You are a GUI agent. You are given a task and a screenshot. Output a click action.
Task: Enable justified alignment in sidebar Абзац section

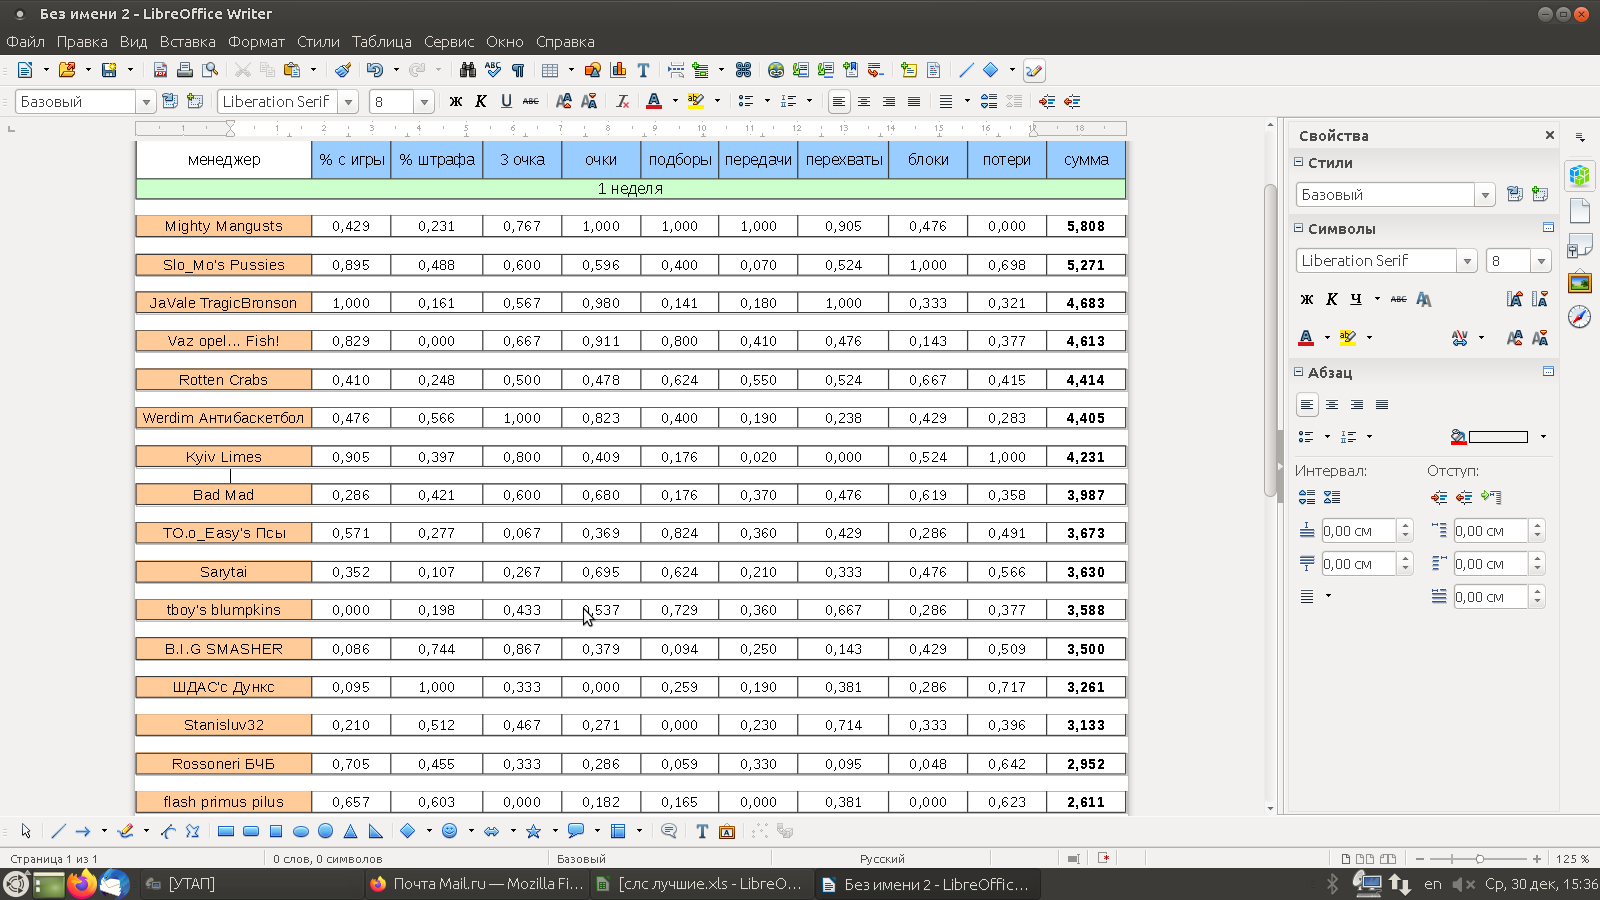point(1382,405)
